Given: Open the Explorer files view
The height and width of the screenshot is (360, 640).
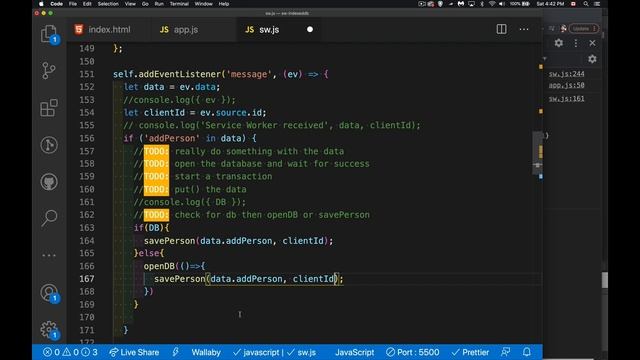Looking at the screenshot, I should [x=49, y=34].
